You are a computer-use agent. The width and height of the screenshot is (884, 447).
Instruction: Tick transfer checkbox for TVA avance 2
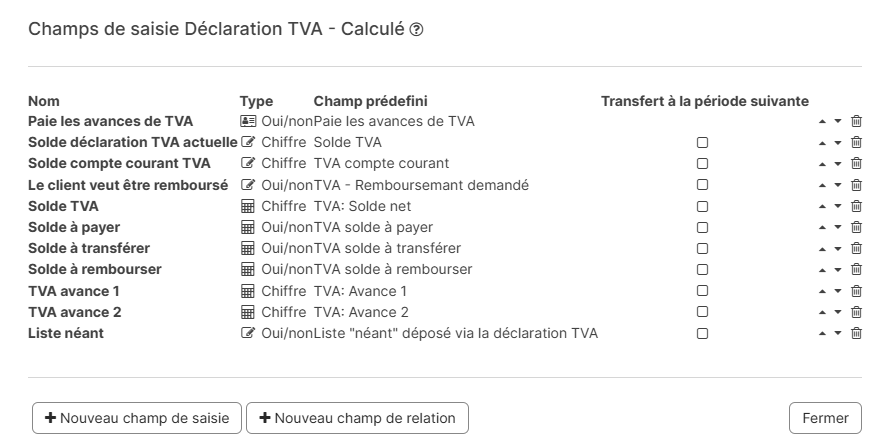(x=703, y=312)
